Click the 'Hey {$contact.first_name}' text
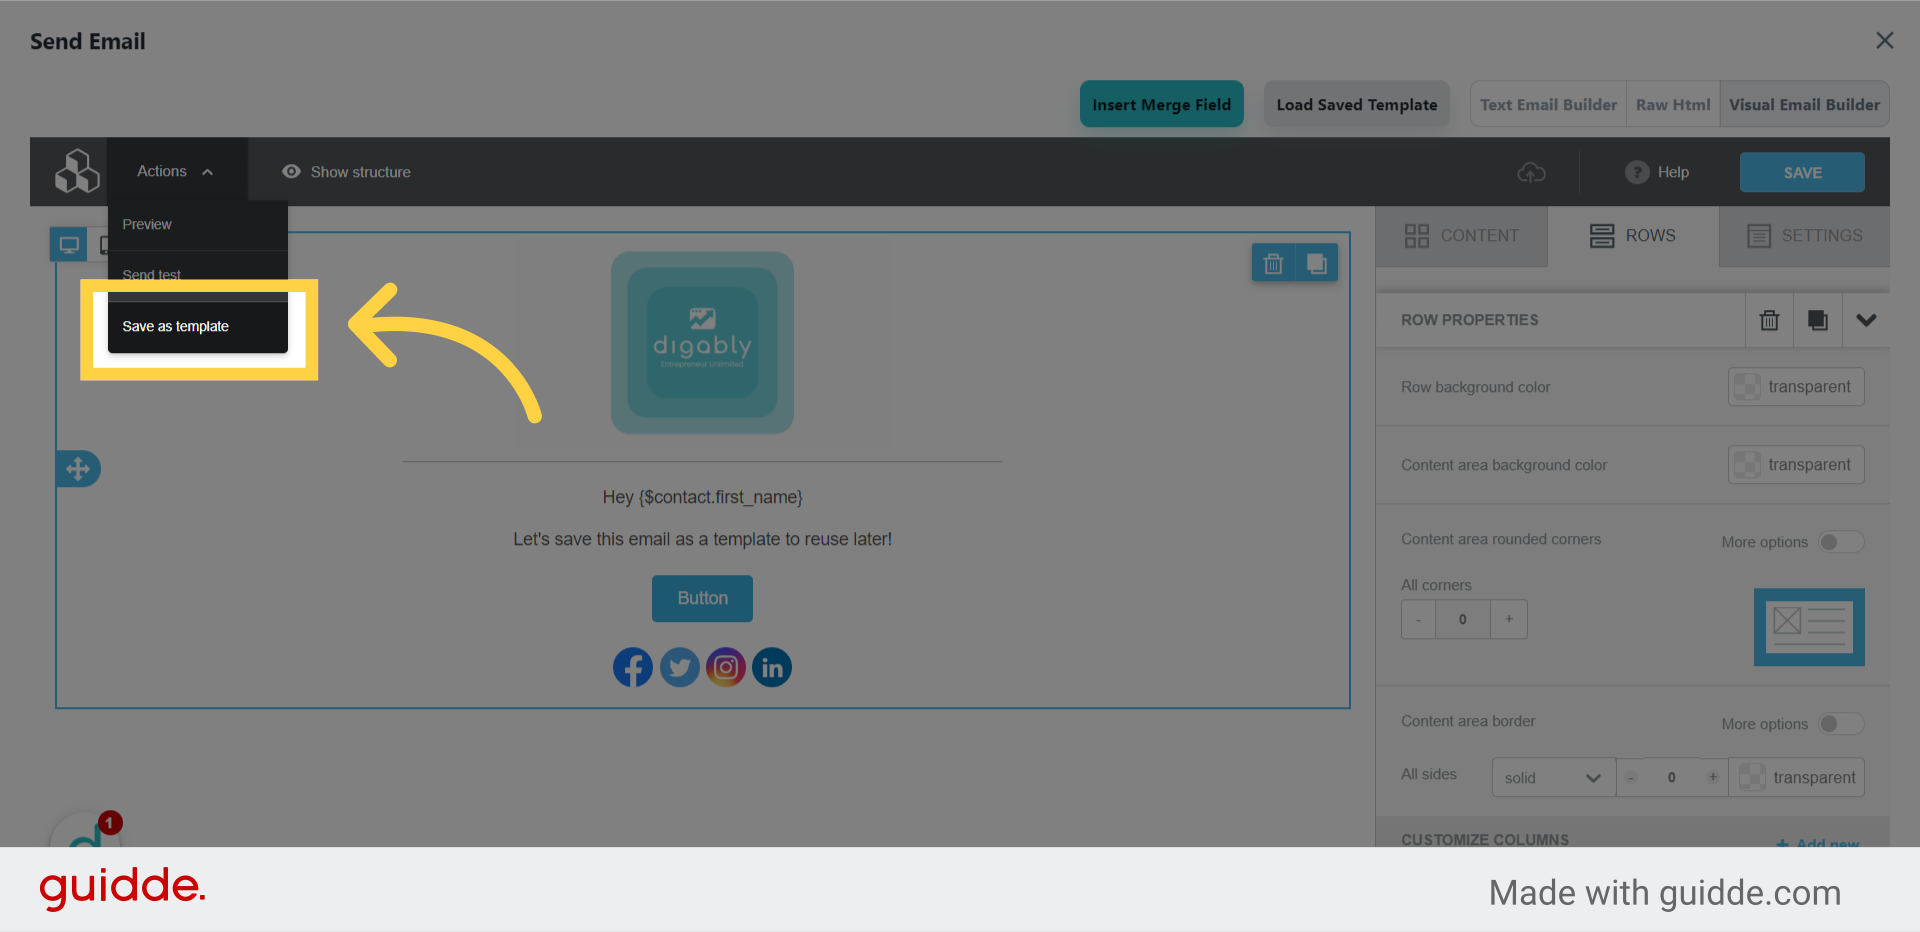The width and height of the screenshot is (1920, 932). (x=702, y=497)
